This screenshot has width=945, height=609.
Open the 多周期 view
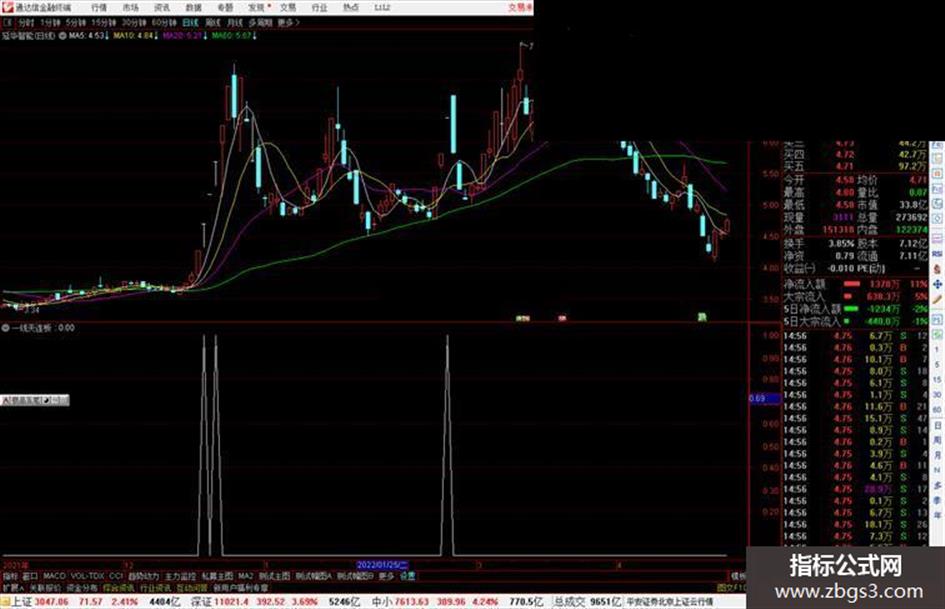pos(260,23)
